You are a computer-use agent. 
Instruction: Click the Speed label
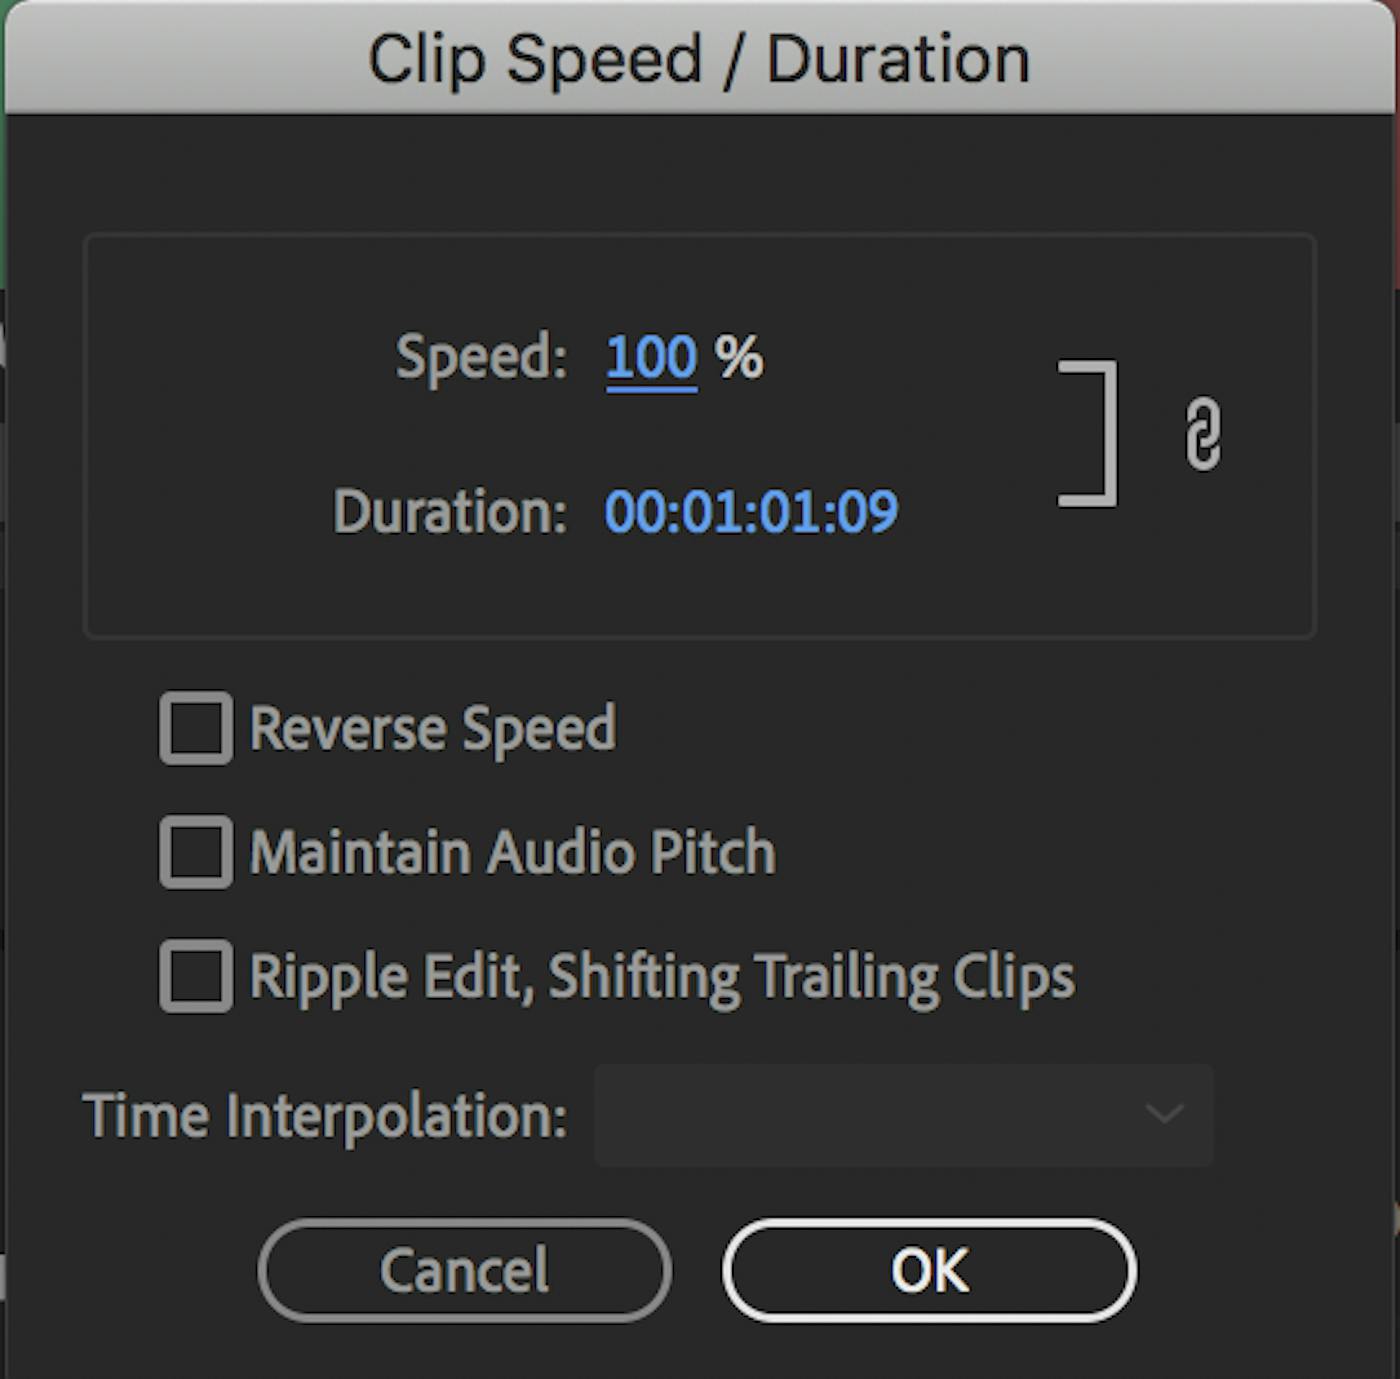(481, 358)
